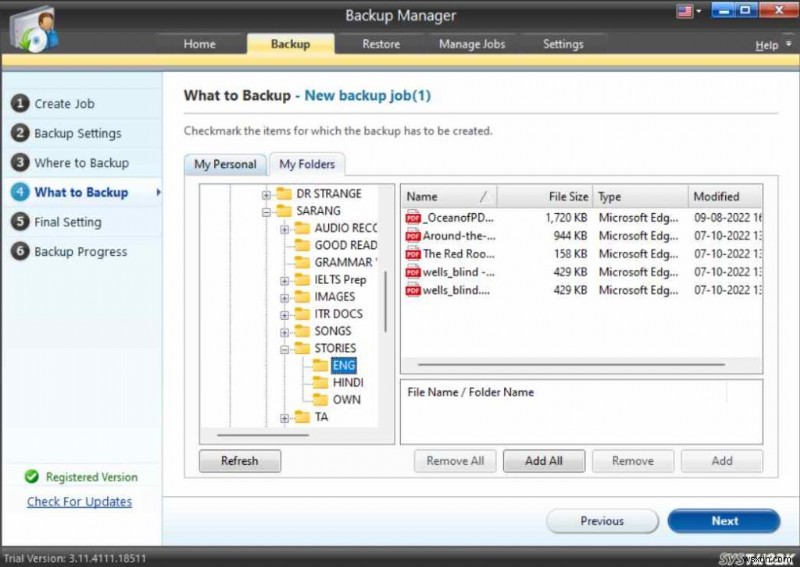
Task: Click the step 1 number icon
Action: (20, 104)
